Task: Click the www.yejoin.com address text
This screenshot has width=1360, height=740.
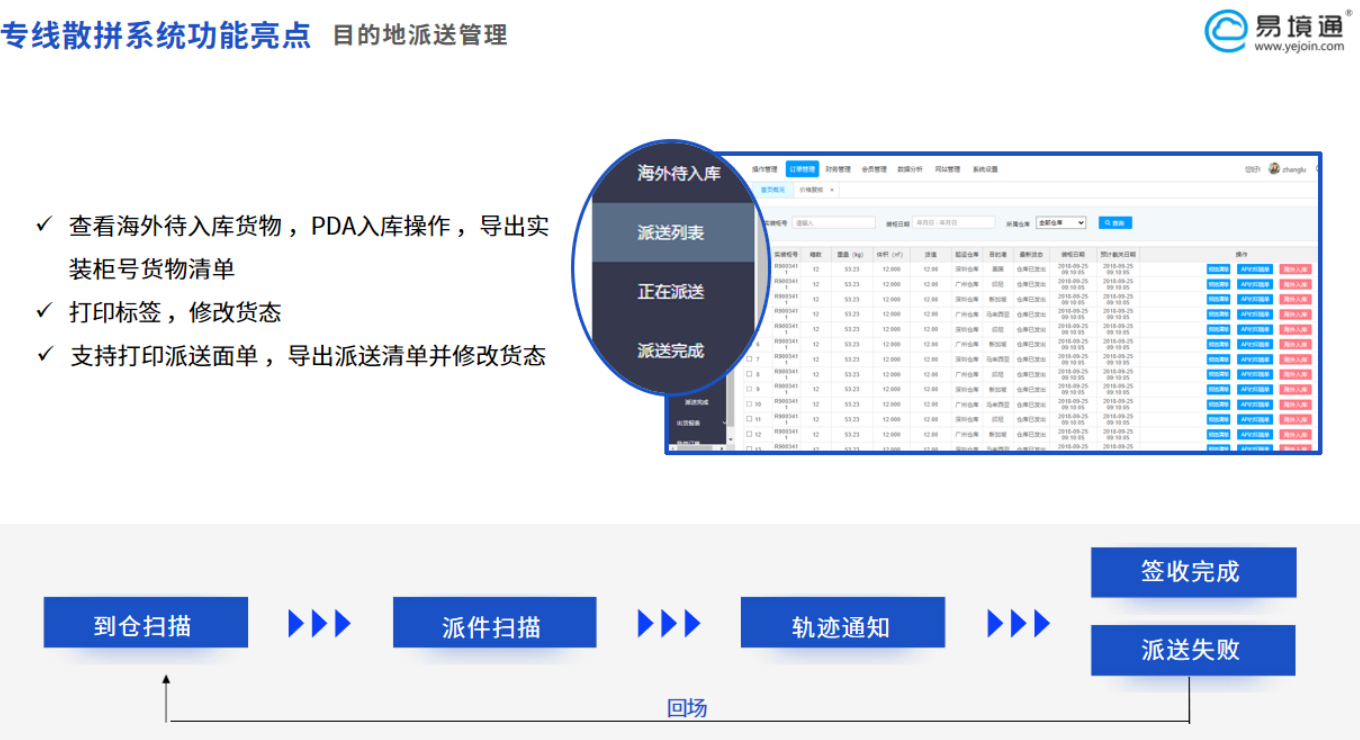Action: (x=1300, y=46)
